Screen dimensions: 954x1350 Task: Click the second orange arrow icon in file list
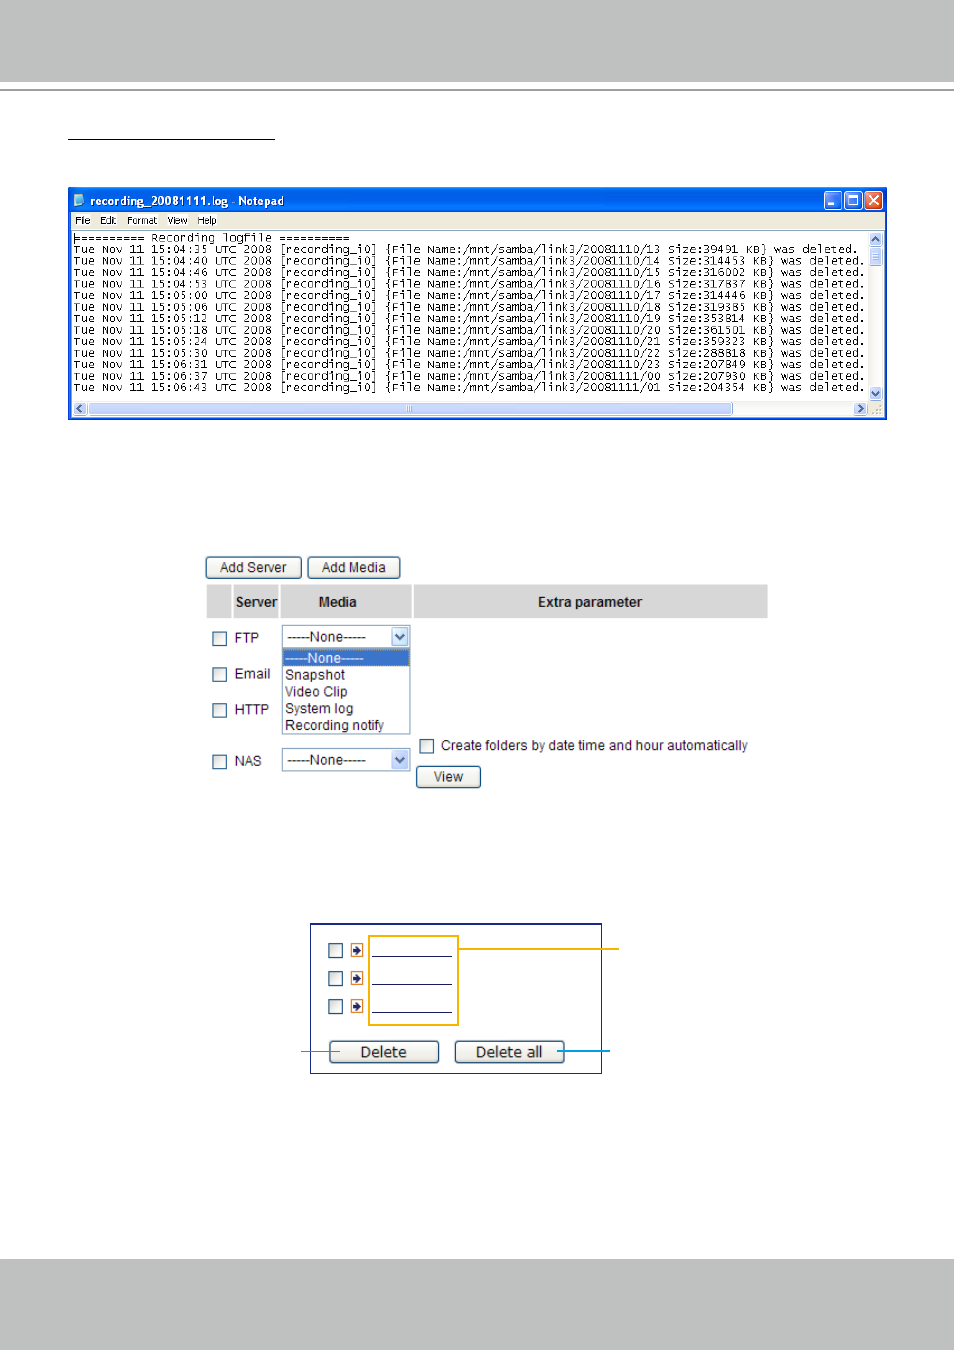(357, 979)
